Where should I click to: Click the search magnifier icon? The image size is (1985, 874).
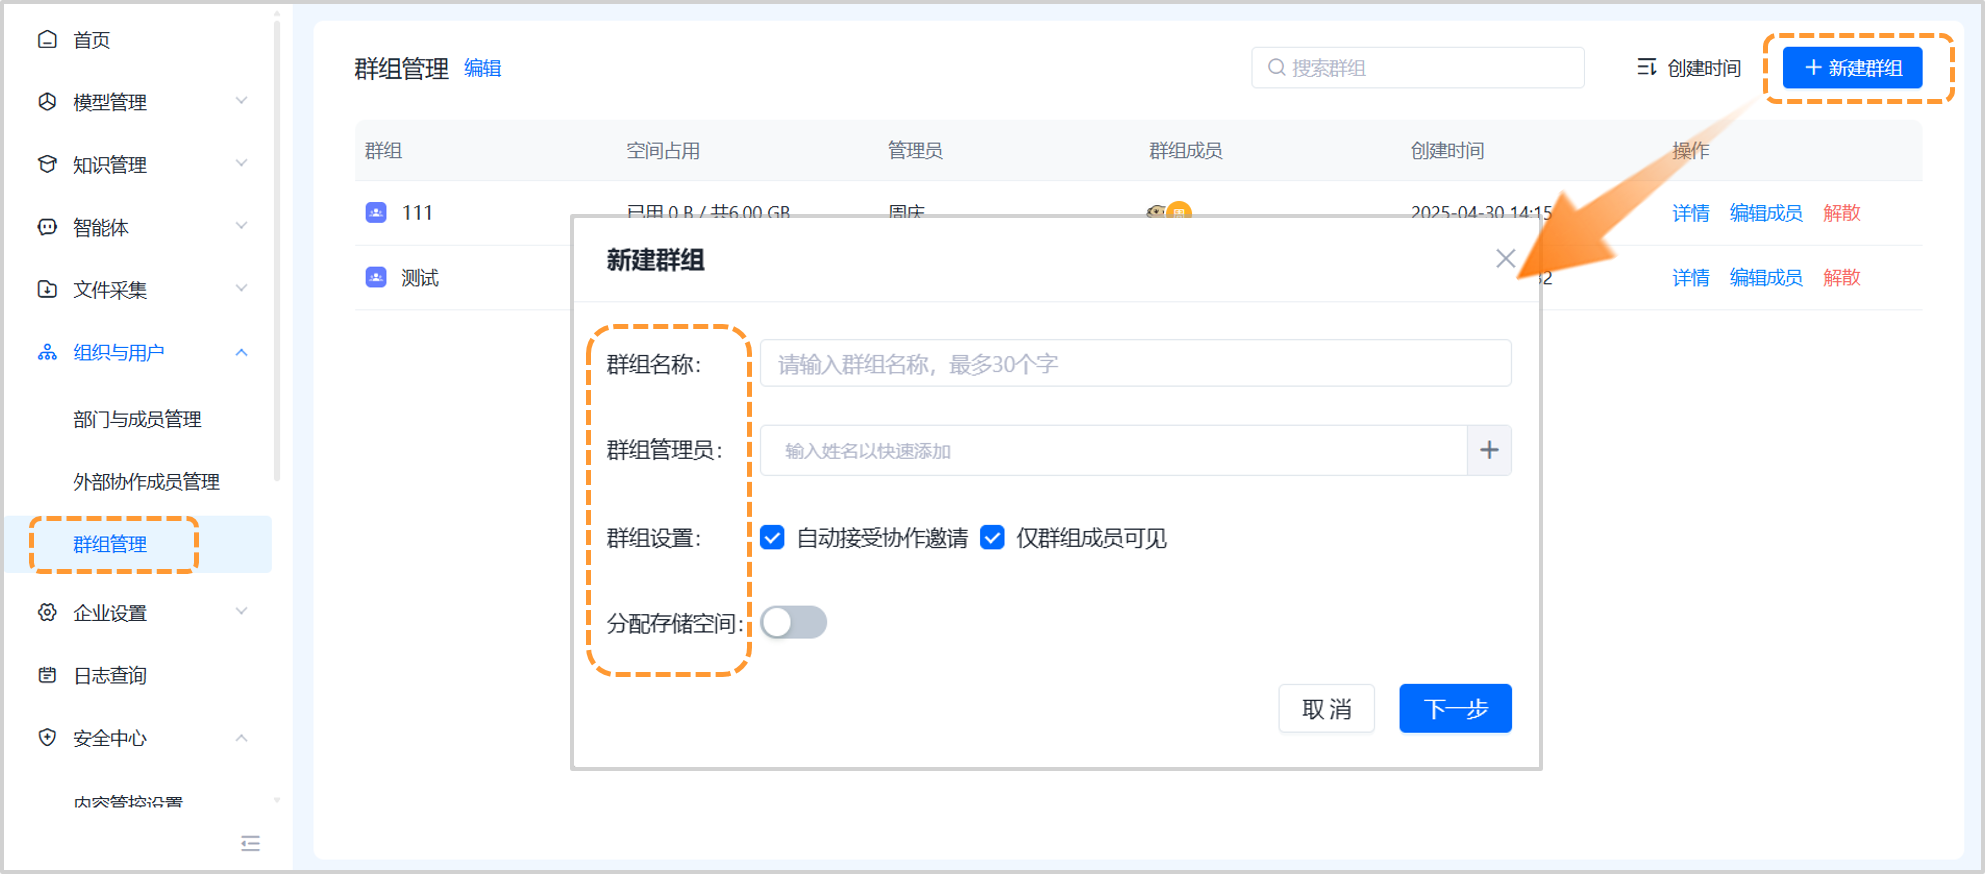pos(1276,68)
